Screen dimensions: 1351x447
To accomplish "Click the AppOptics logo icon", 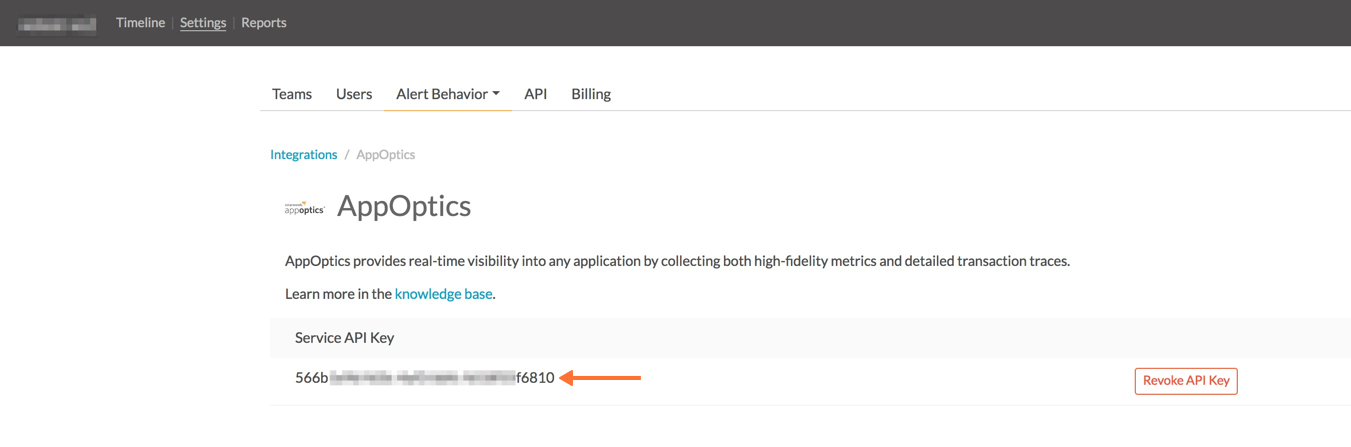I will (x=304, y=208).
